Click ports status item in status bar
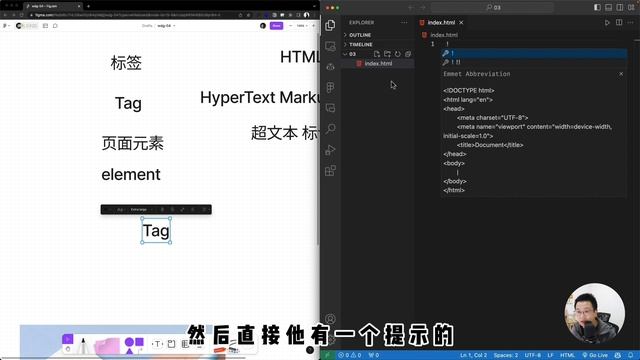Viewport: 640px width, 360px height. point(373,355)
